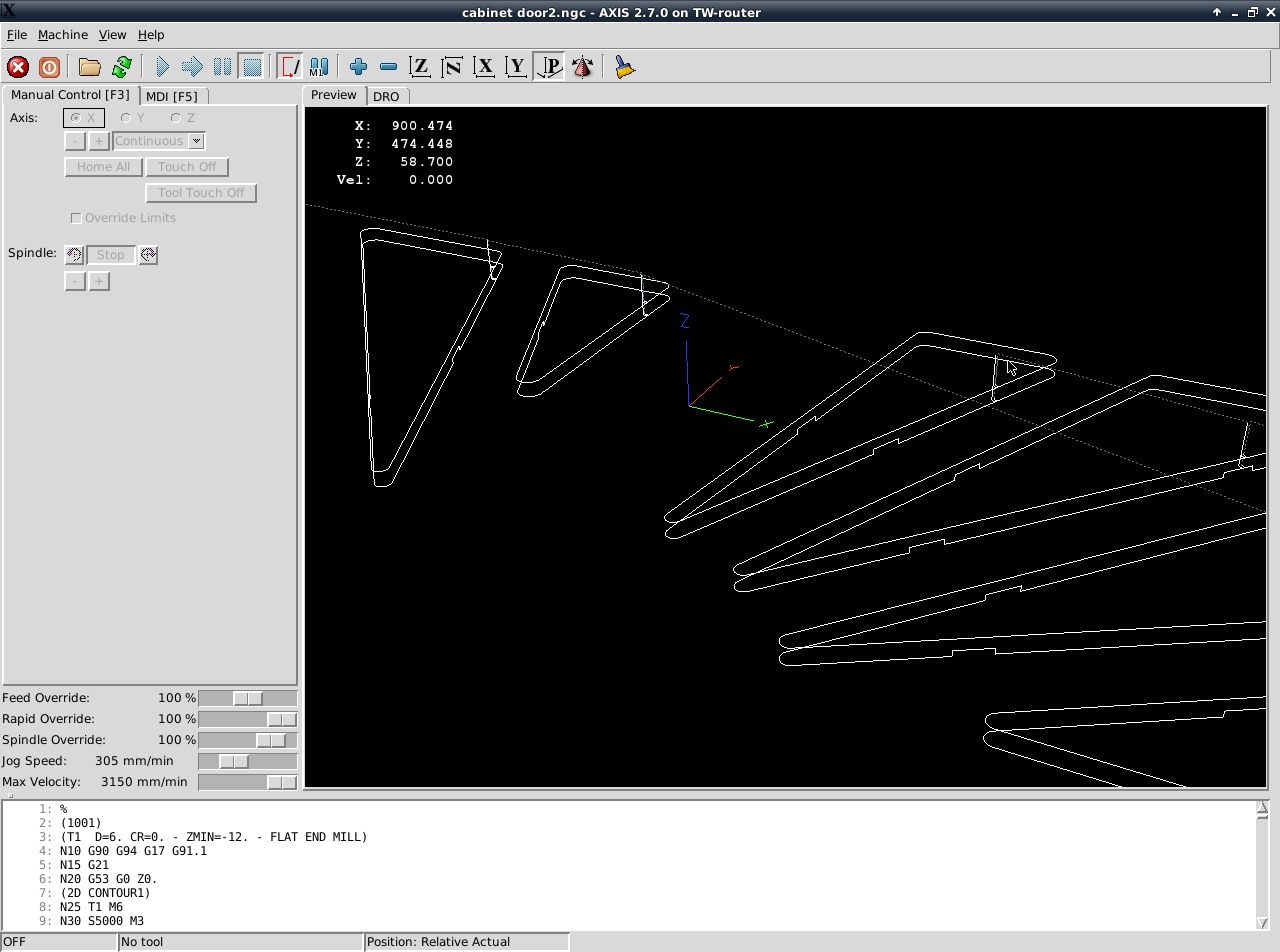The image size is (1280, 952).
Task: Toggle machine power button
Action: pyautogui.click(x=49, y=67)
